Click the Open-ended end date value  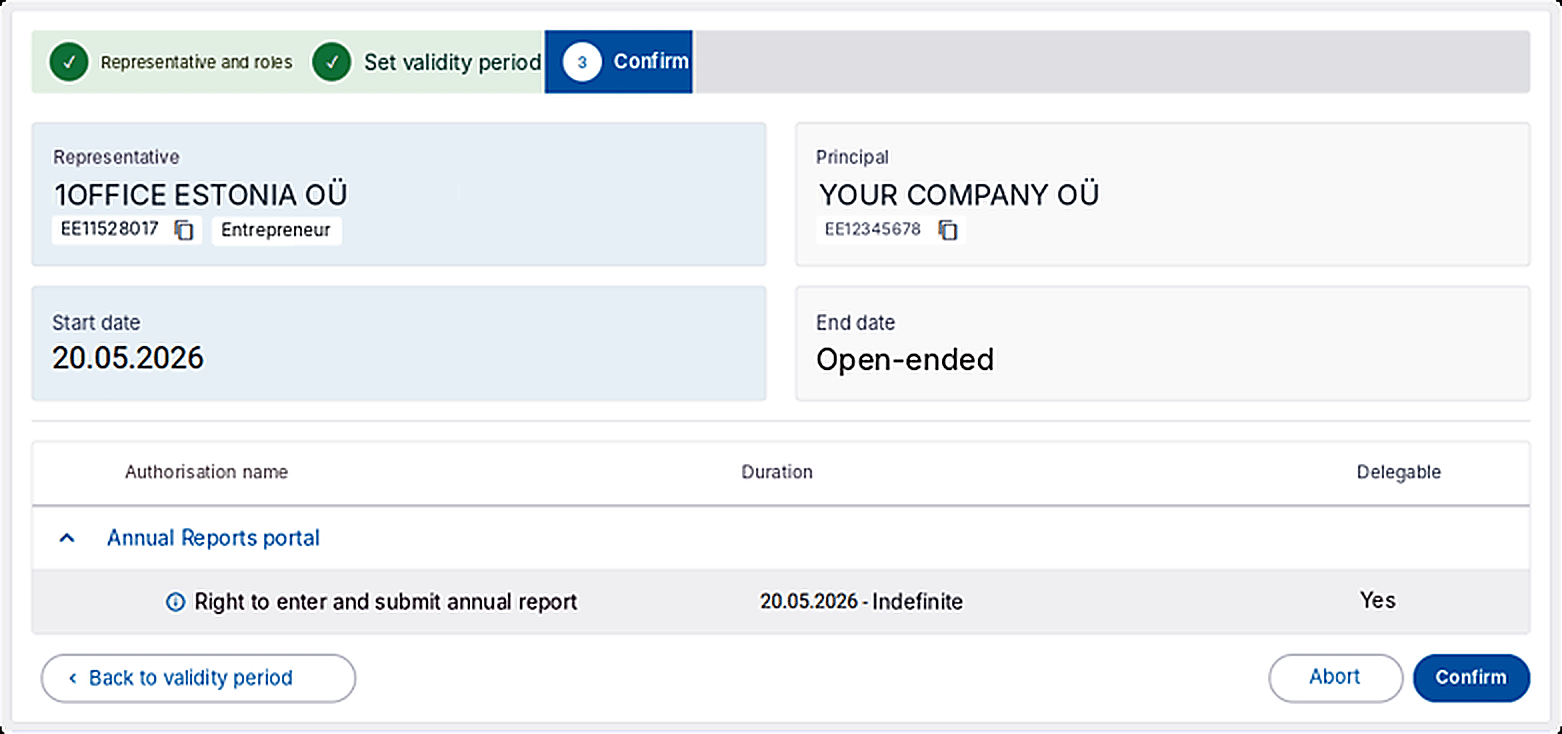pos(905,359)
